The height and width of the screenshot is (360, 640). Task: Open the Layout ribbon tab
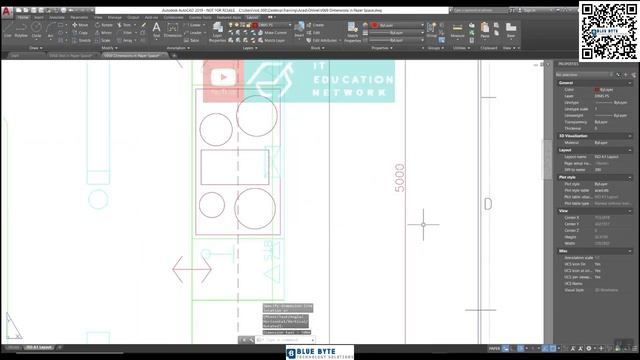[x=252, y=18]
